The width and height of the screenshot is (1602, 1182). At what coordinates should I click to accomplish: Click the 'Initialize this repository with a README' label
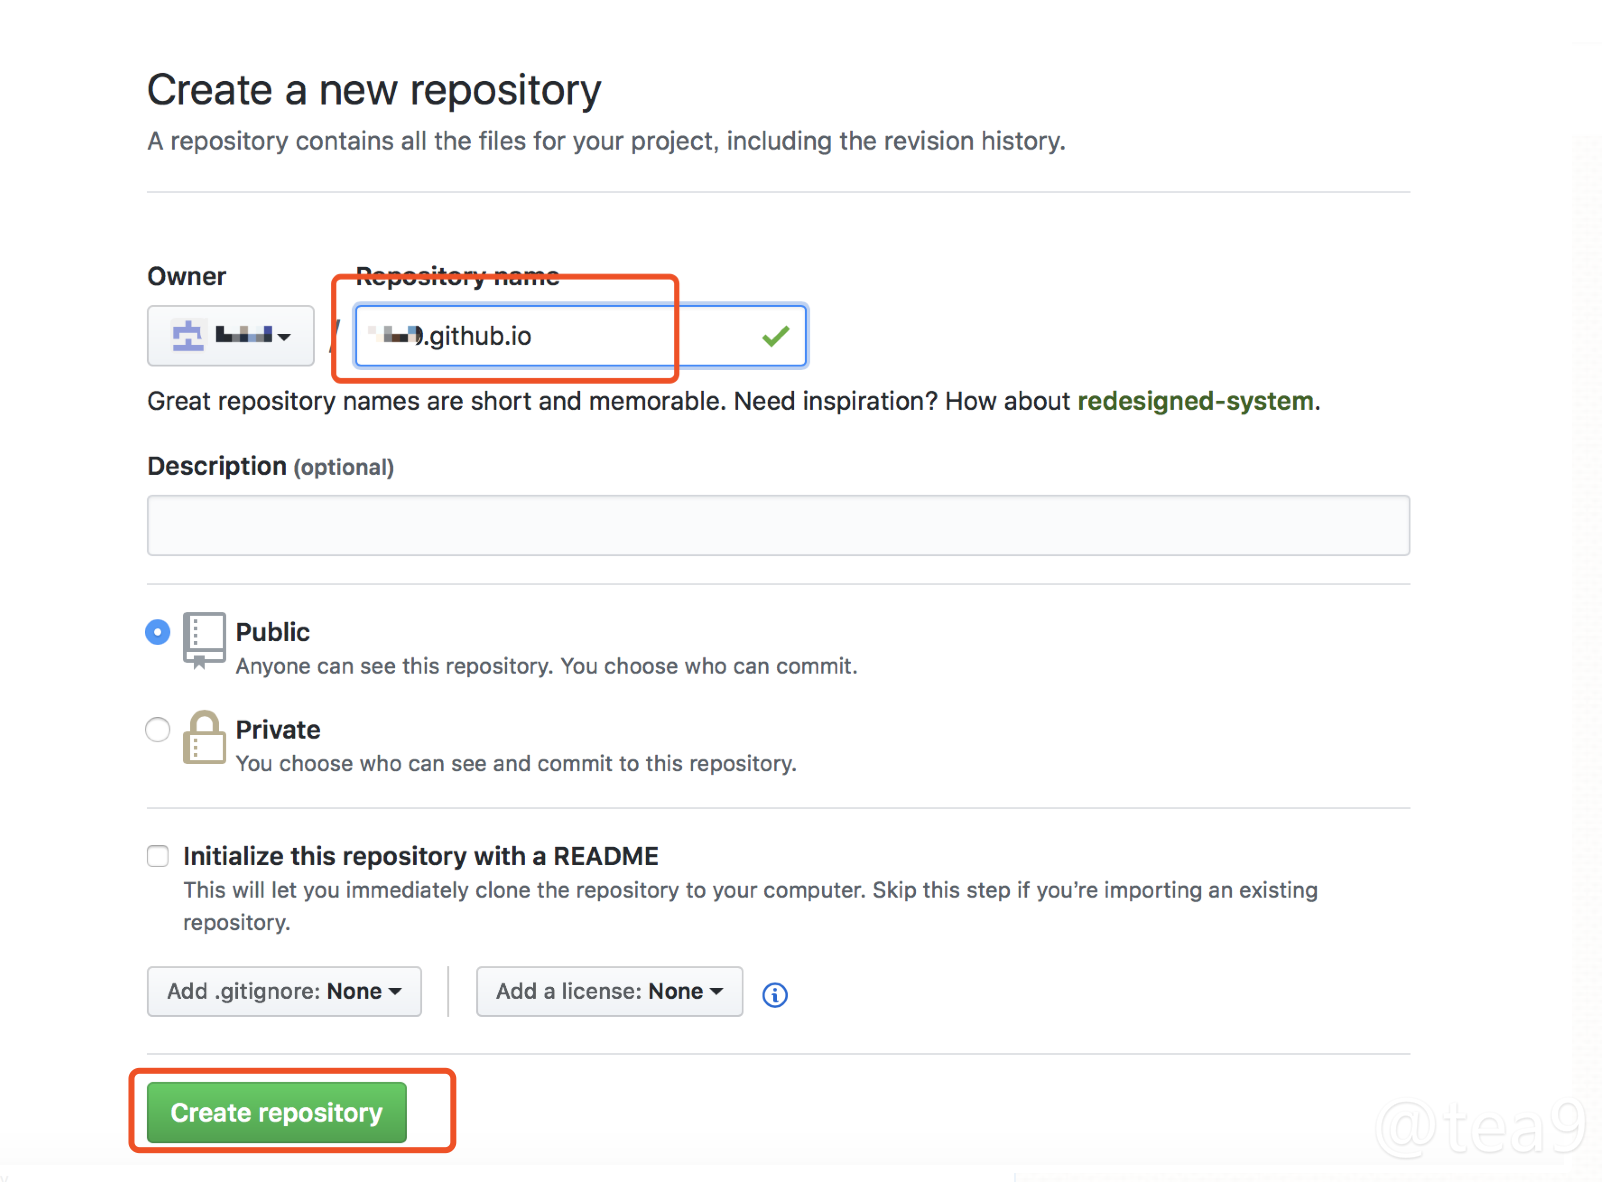pyautogui.click(x=421, y=856)
